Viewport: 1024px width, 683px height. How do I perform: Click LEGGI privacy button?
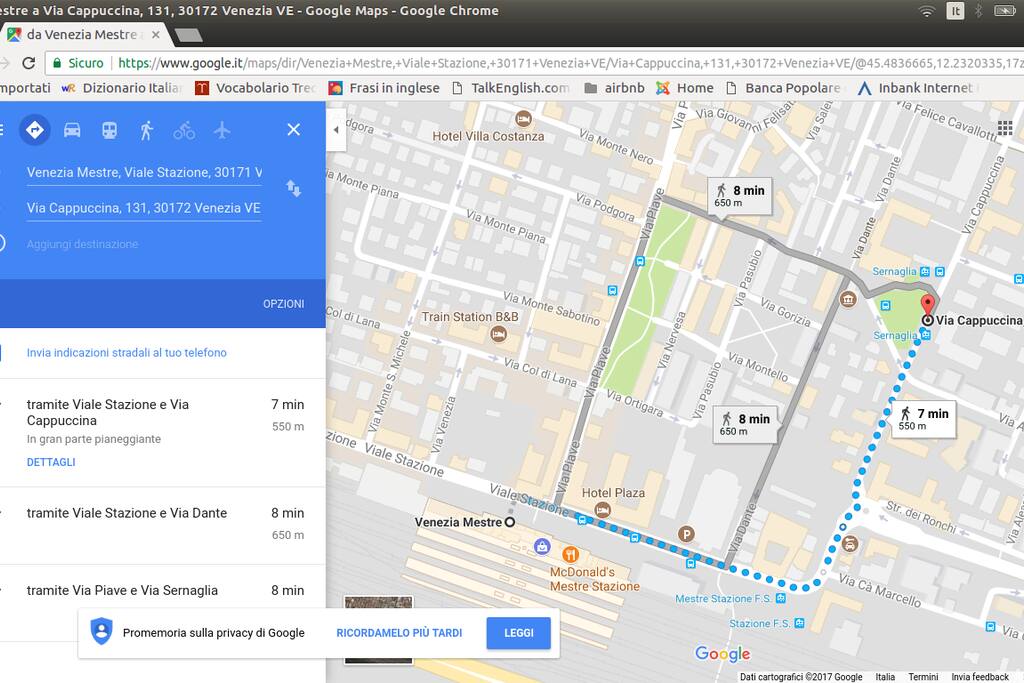coord(519,633)
